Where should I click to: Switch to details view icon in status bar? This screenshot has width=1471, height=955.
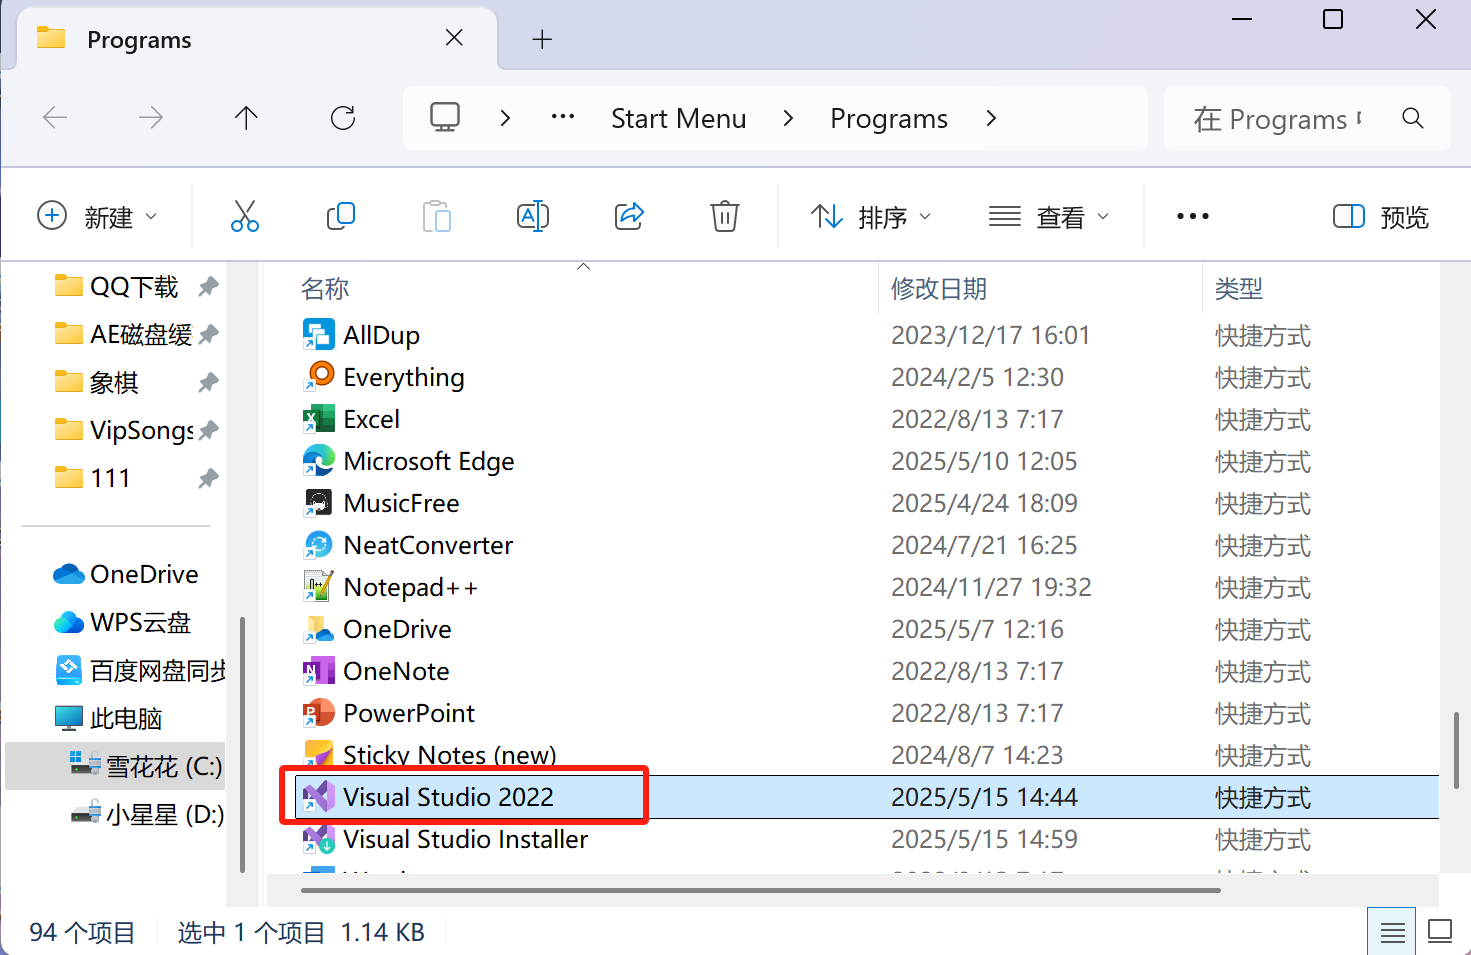(1392, 932)
